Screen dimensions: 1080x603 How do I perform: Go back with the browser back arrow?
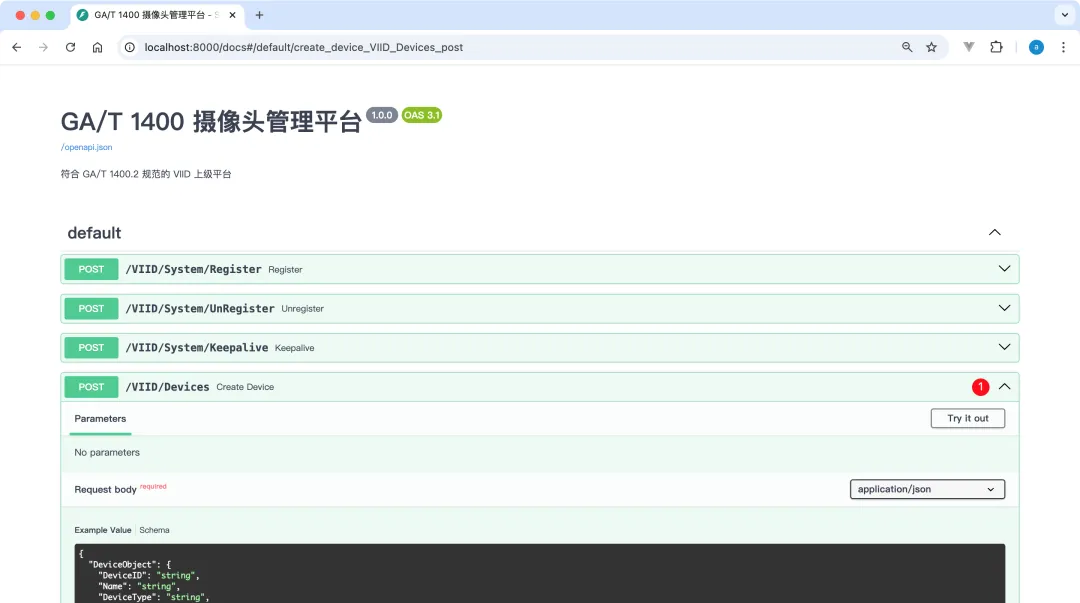17,48
